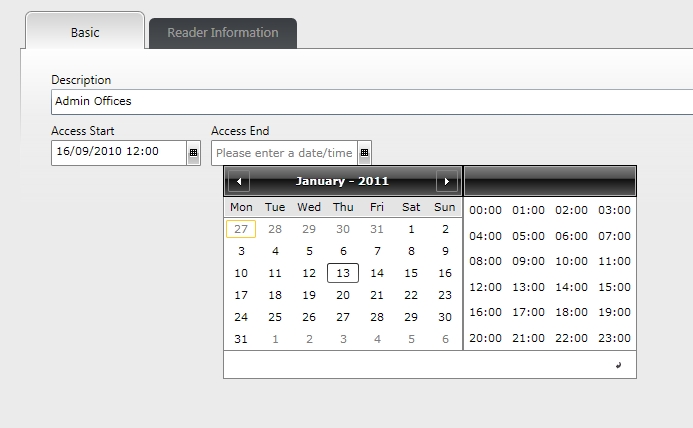The height and width of the screenshot is (428, 693).
Task: Go to next month in calendar
Action: coord(447,181)
